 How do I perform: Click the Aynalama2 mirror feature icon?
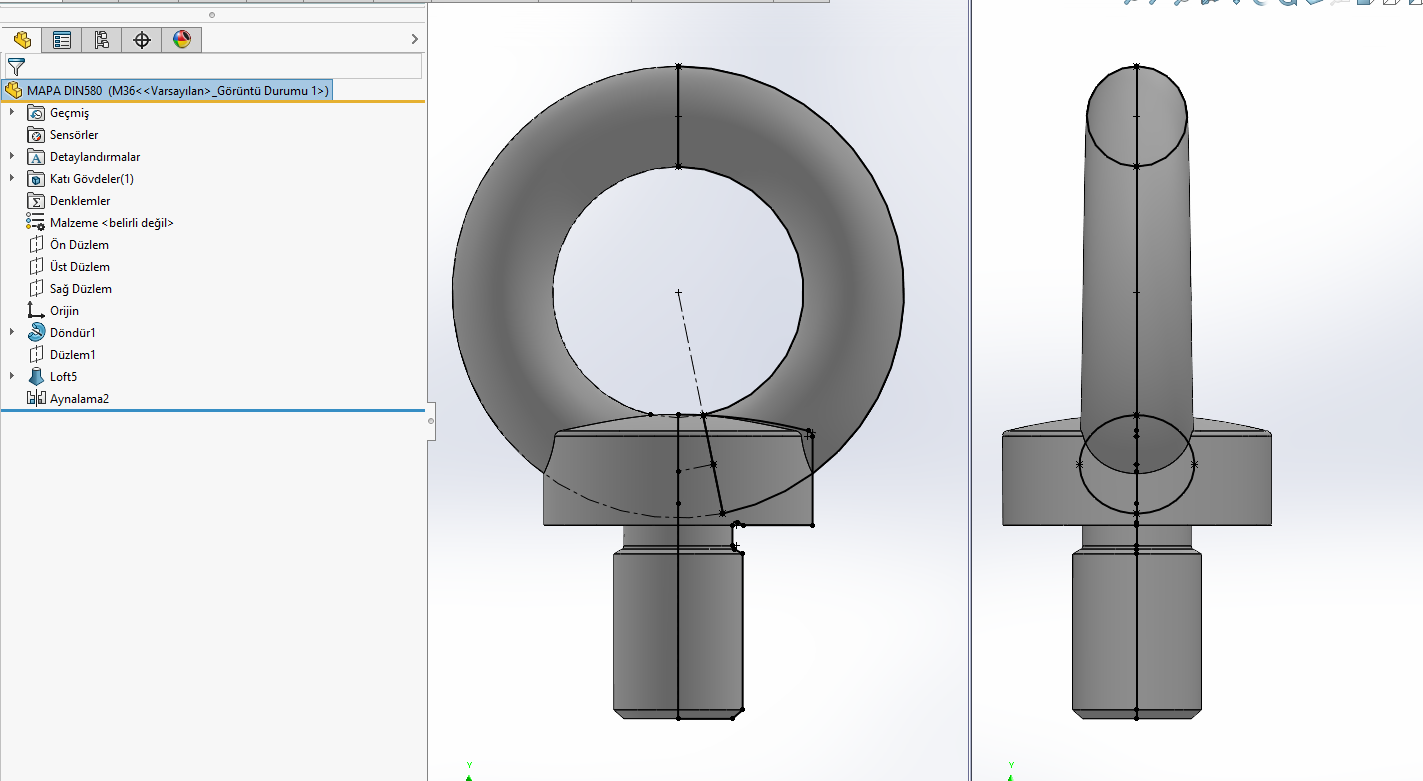[x=36, y=399]
